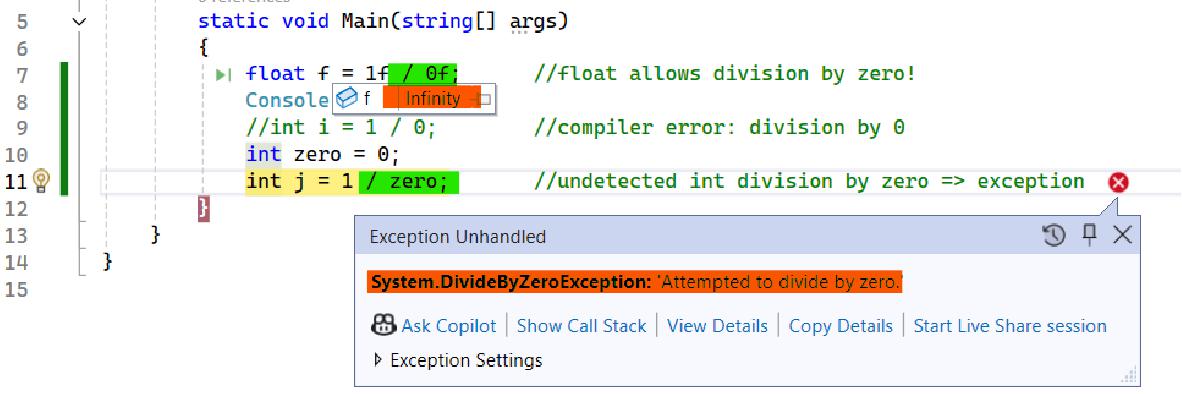The height and width of the screenshot is (394, 1182).
Task: Start Live Share session
Action: click(x=1010, y=326)
